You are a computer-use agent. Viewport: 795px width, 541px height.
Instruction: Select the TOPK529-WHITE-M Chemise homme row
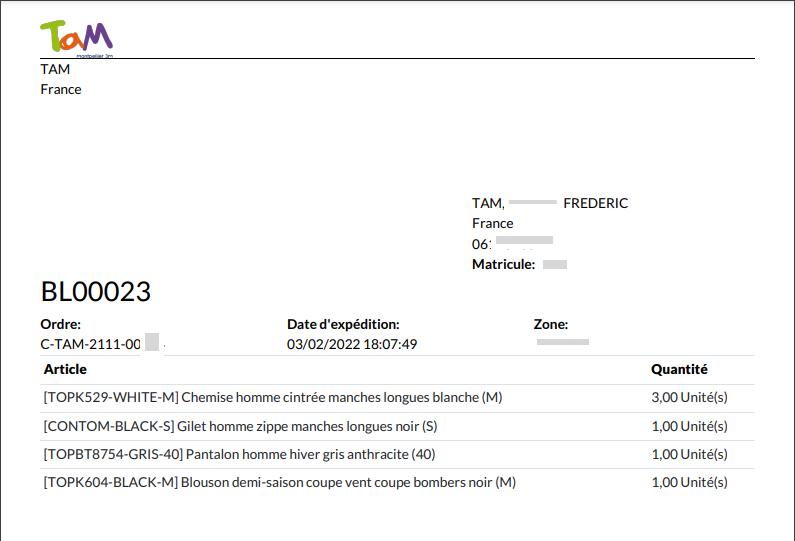[x=398, y=398]
